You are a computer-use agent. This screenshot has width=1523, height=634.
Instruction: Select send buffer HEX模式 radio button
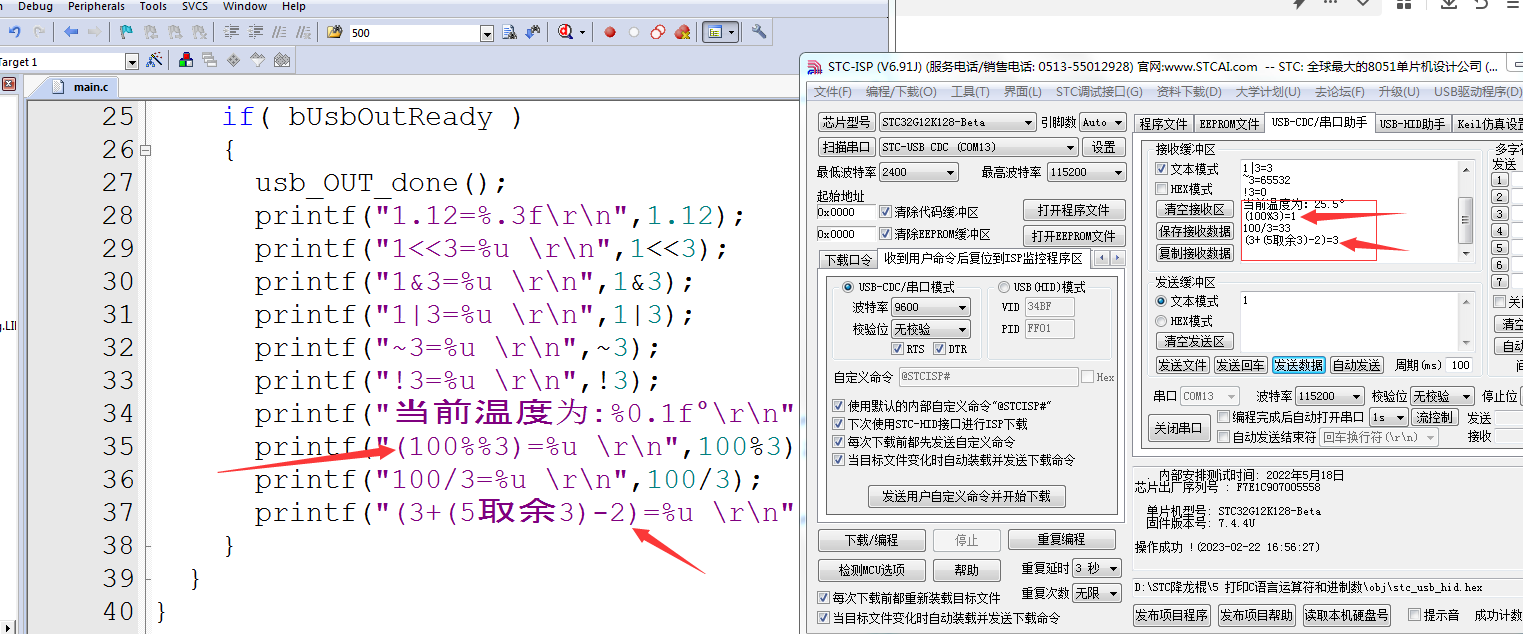[x=1161, y=321]
